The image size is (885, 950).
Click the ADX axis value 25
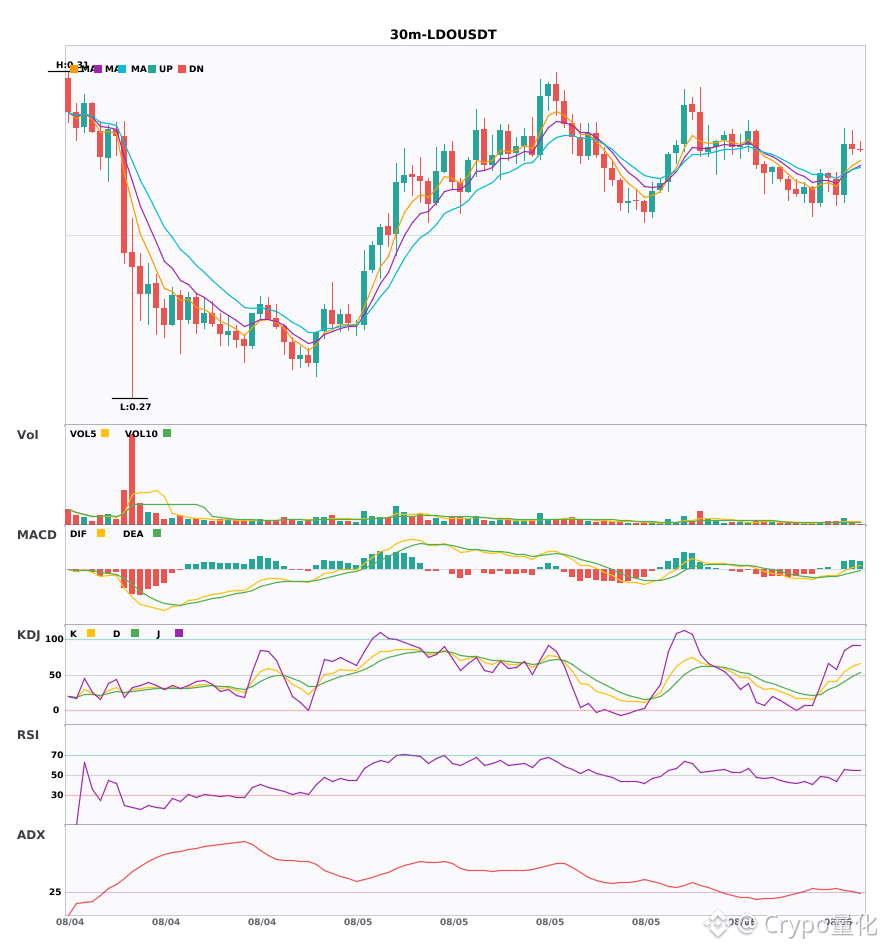[55, 892]
